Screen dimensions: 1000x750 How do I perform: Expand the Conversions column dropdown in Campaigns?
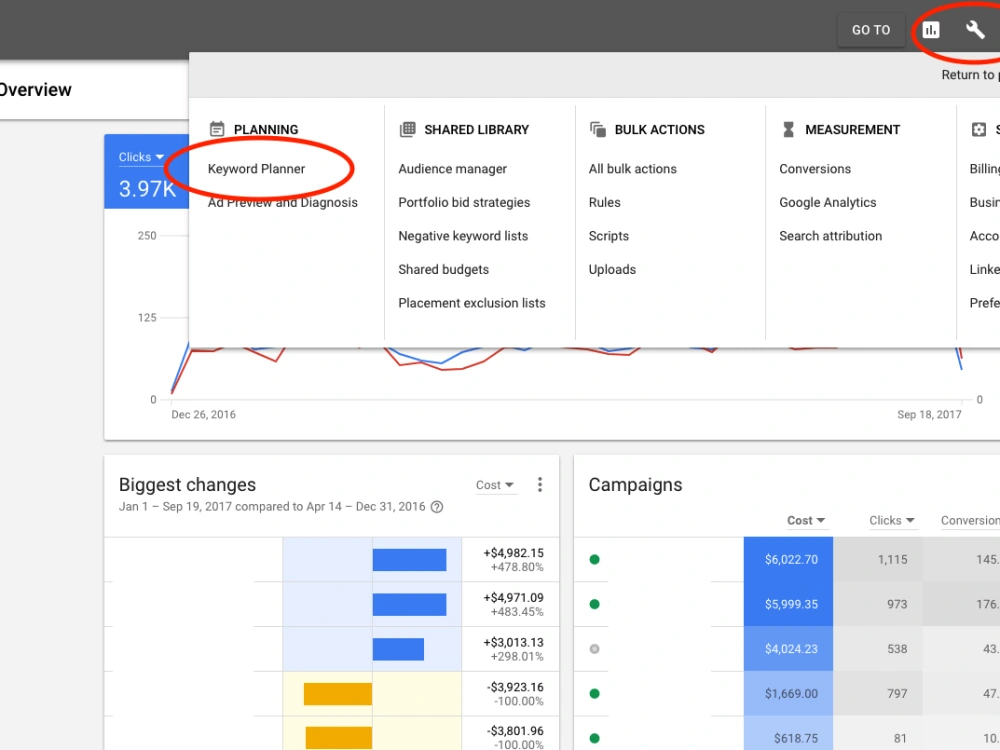click(x=970, y=520)
